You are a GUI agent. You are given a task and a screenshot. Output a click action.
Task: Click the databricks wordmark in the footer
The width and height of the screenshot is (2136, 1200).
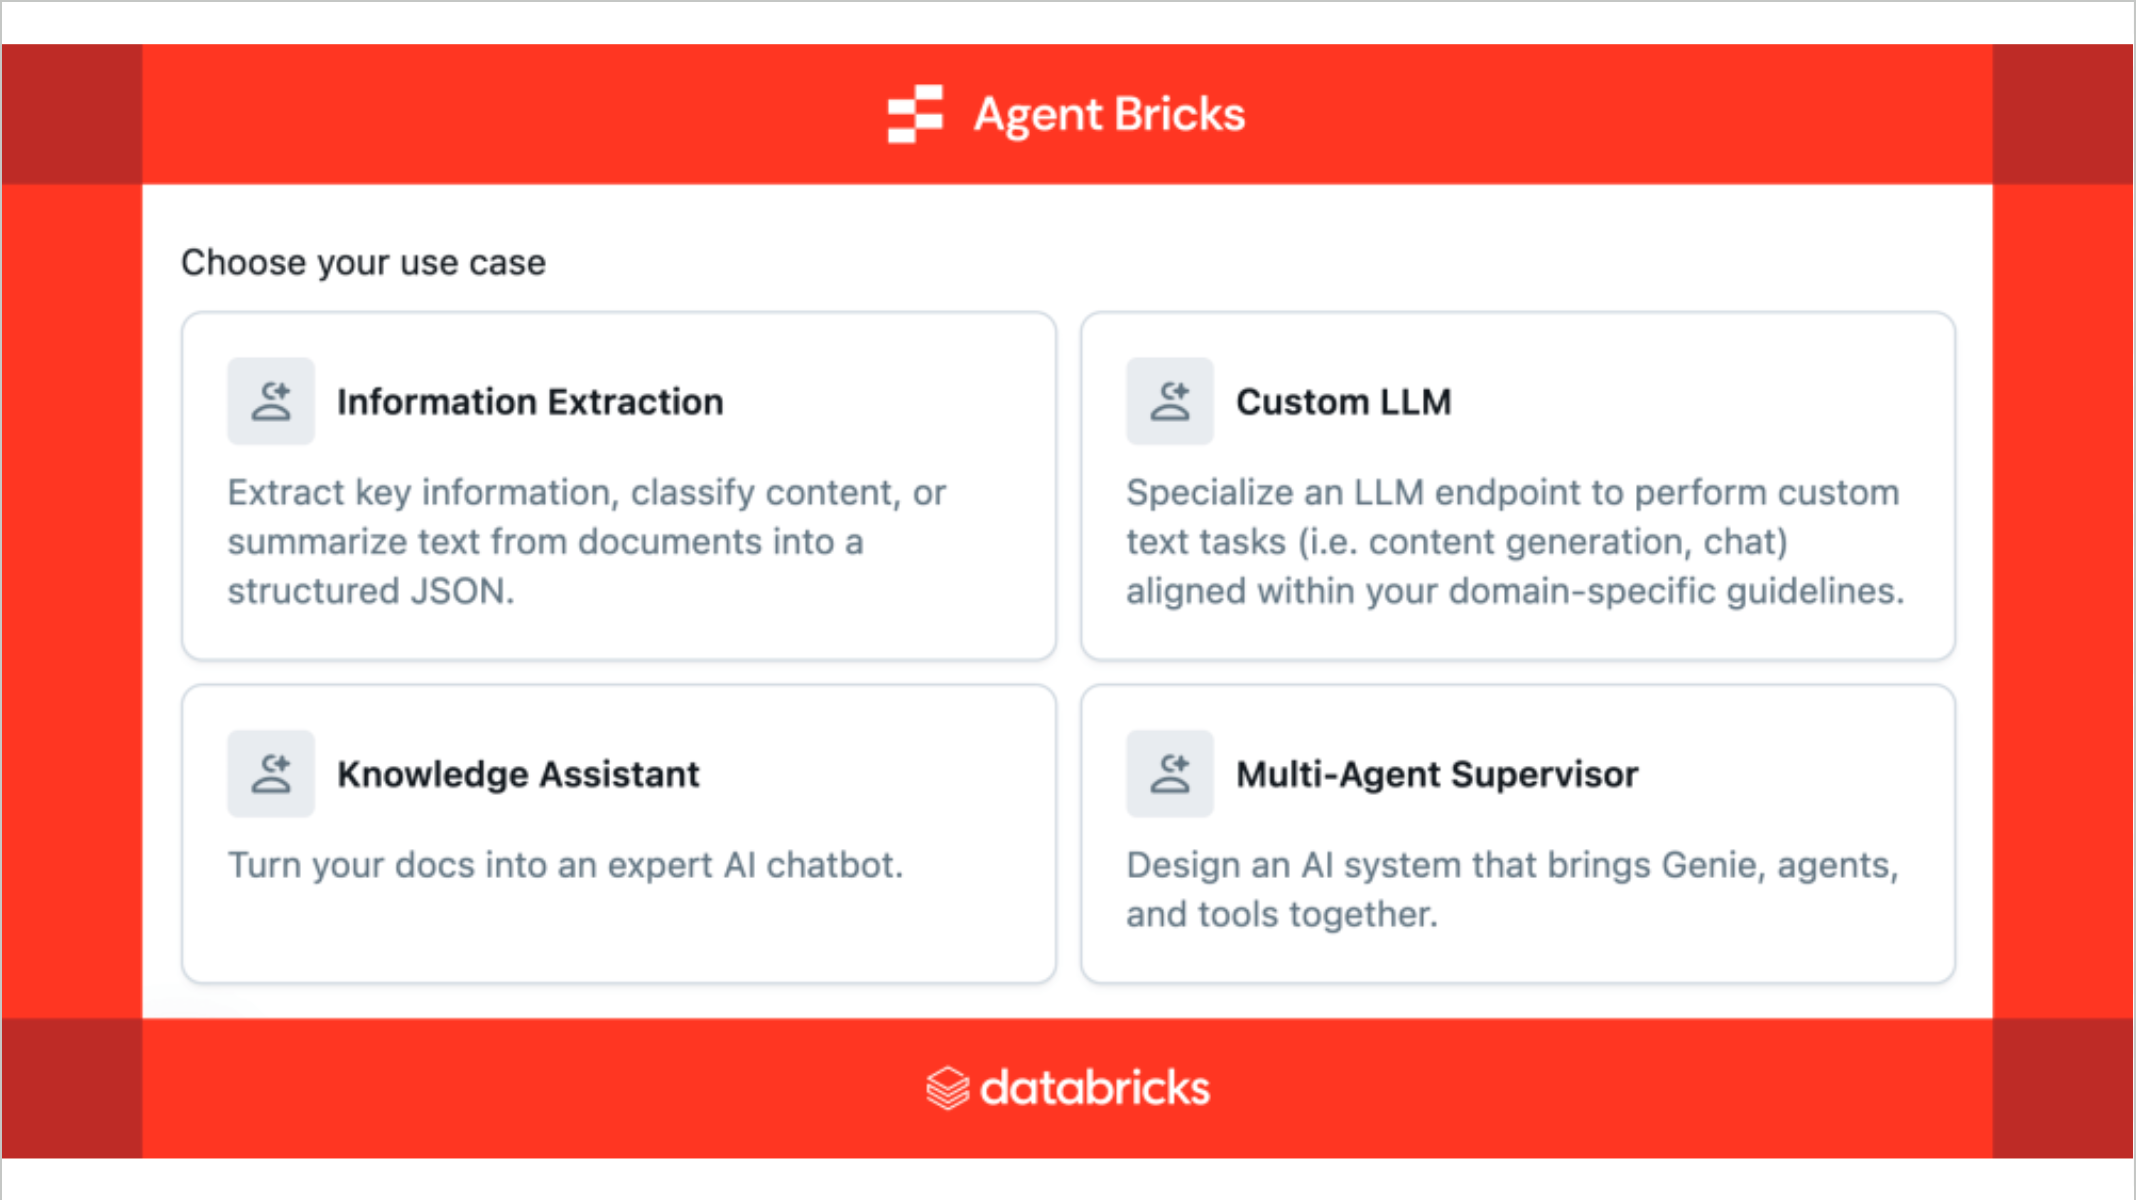[1095, 1088]
